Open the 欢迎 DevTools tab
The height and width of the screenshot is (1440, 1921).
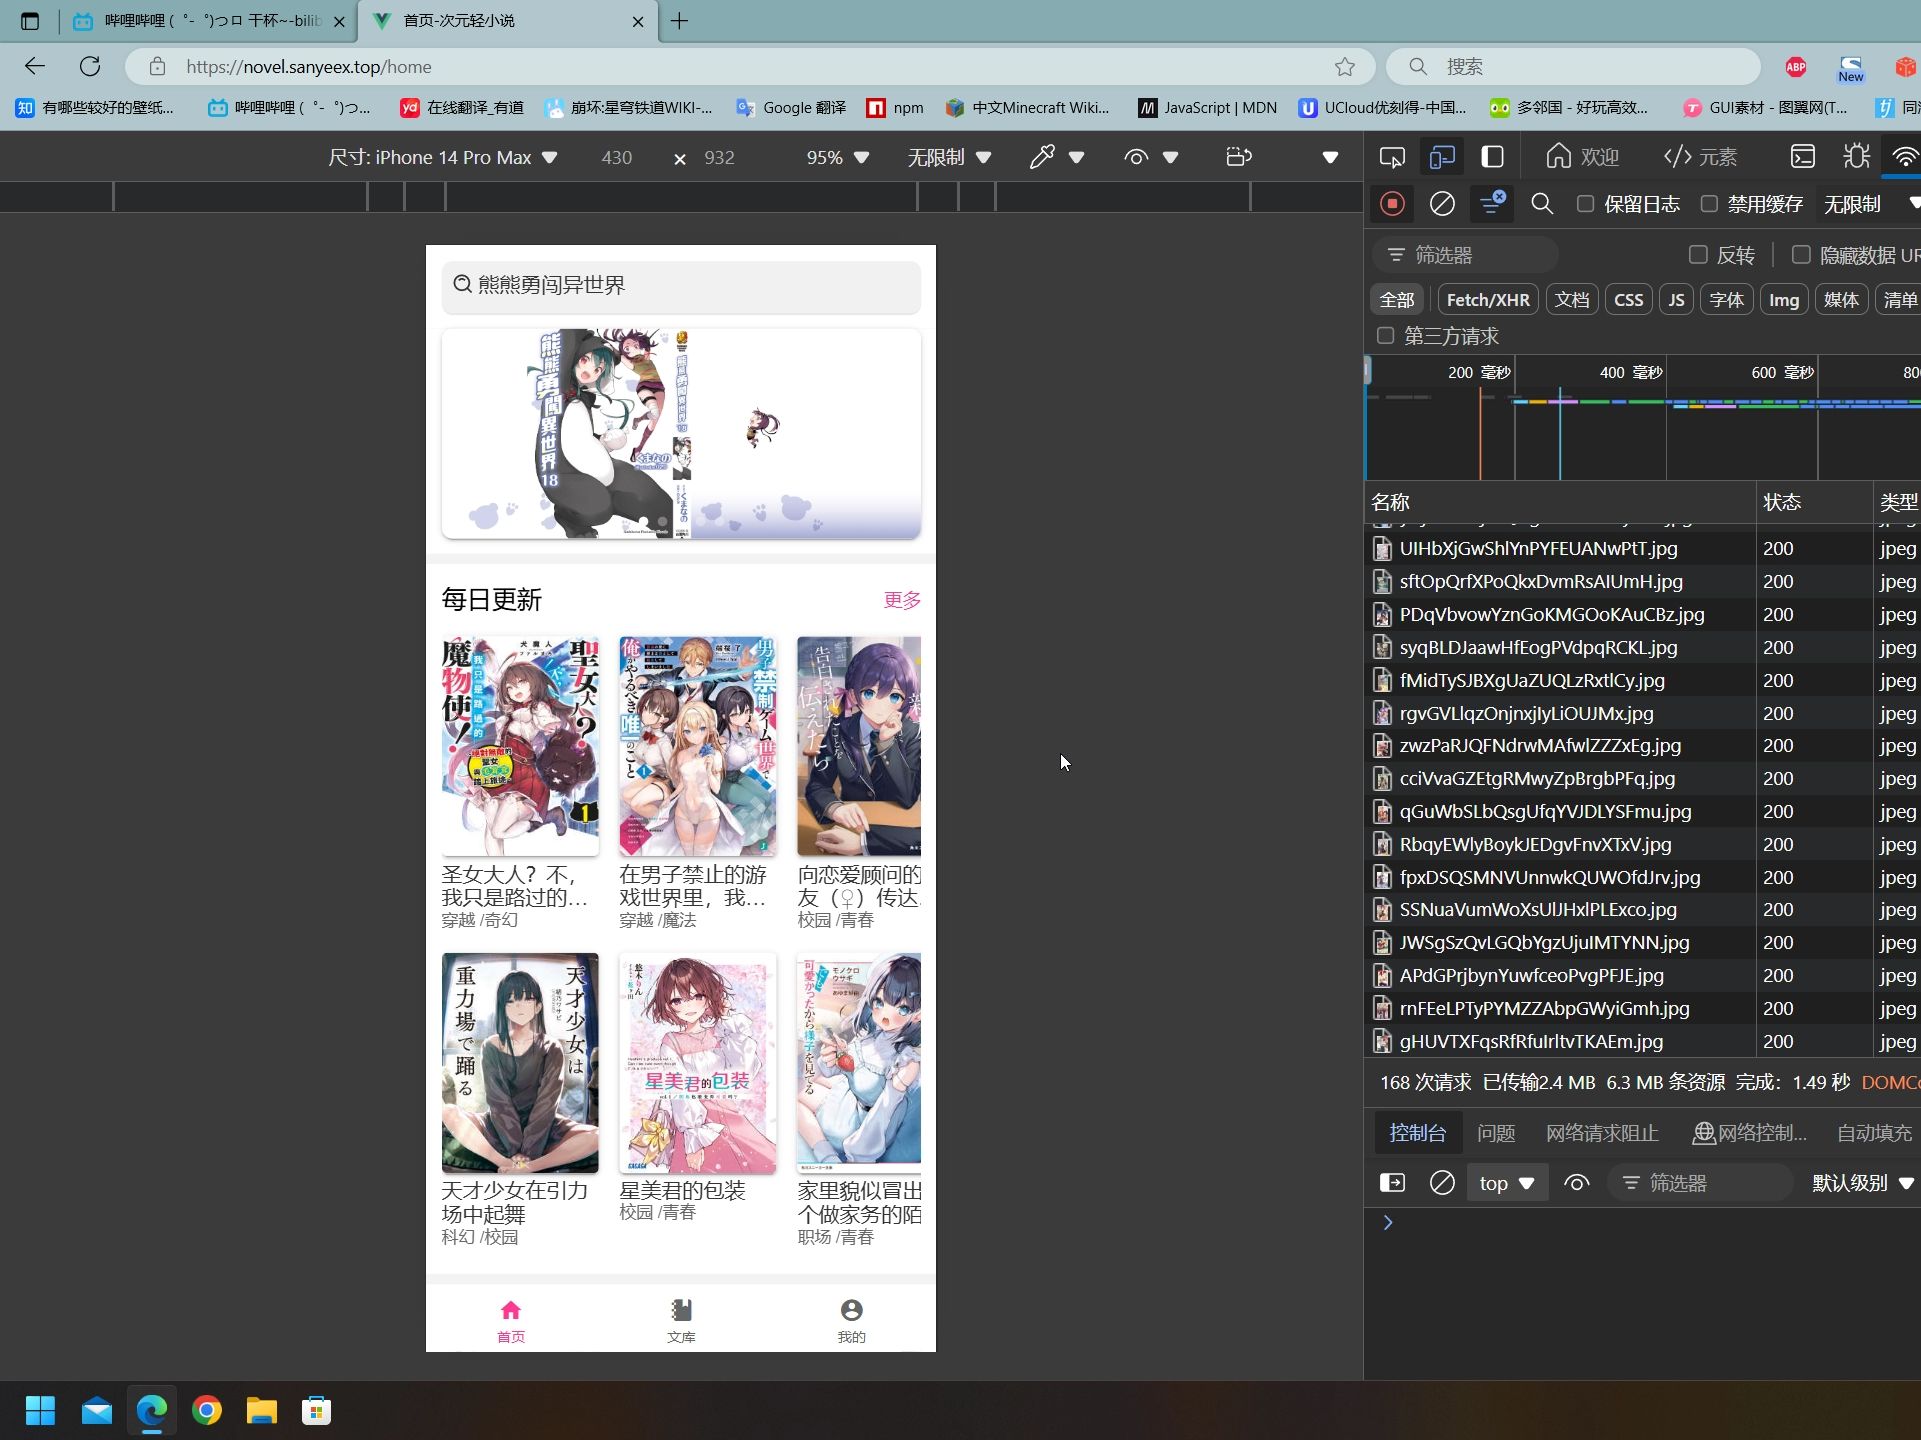click(x=1582, y=157)
